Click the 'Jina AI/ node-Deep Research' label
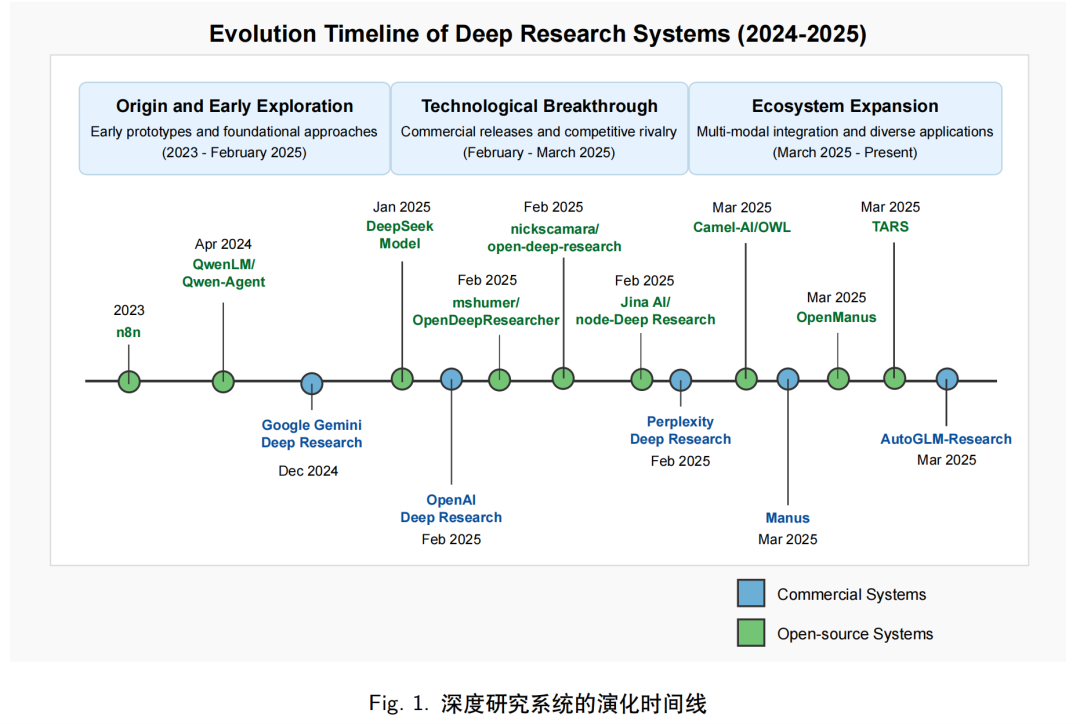Screen dimensions: 1080x724 tap(645, 311)
